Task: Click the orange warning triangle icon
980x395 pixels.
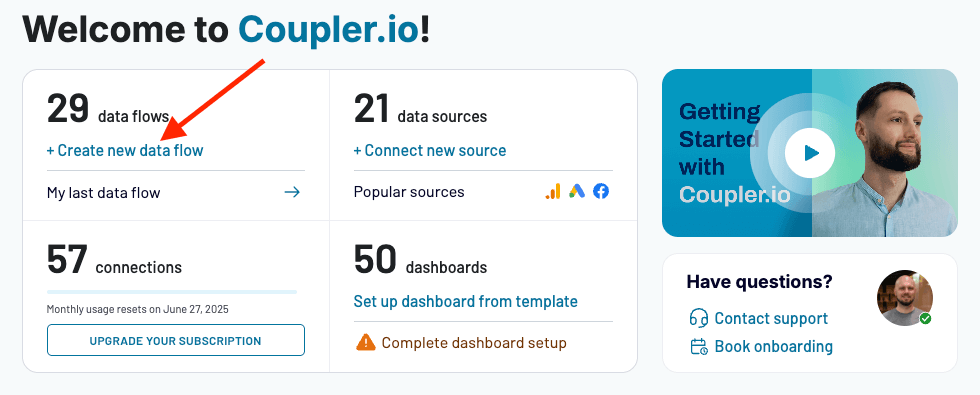Action: (366, 342)
